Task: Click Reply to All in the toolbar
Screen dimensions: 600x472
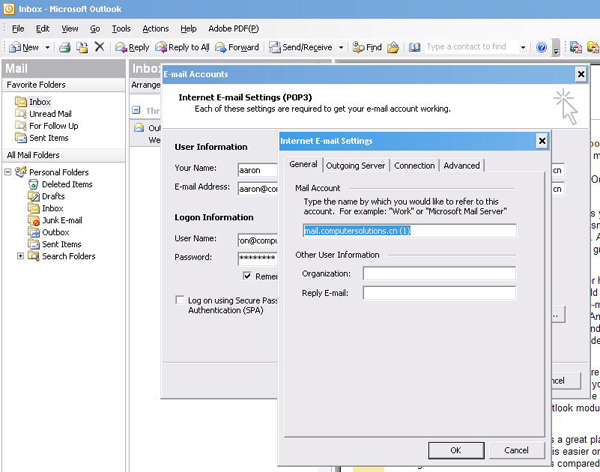Action: coord(182,47)
